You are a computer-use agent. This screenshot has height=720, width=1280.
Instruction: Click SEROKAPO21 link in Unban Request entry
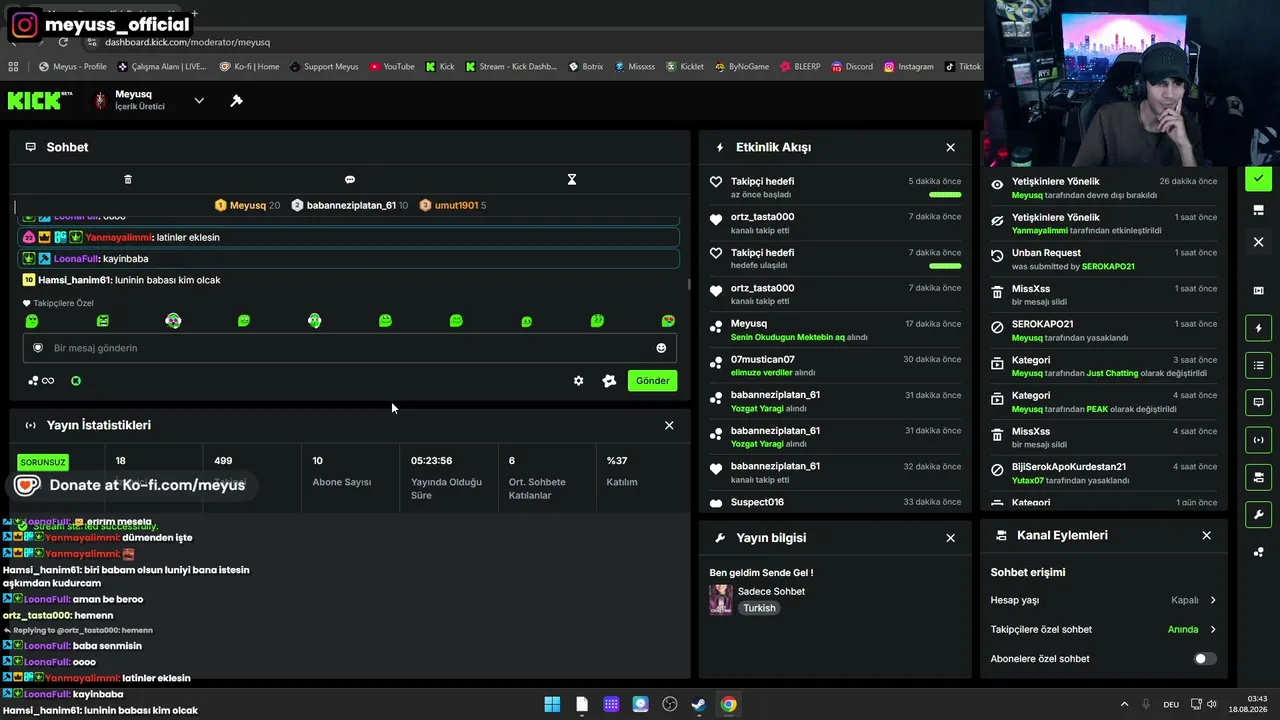point(1108,267)
